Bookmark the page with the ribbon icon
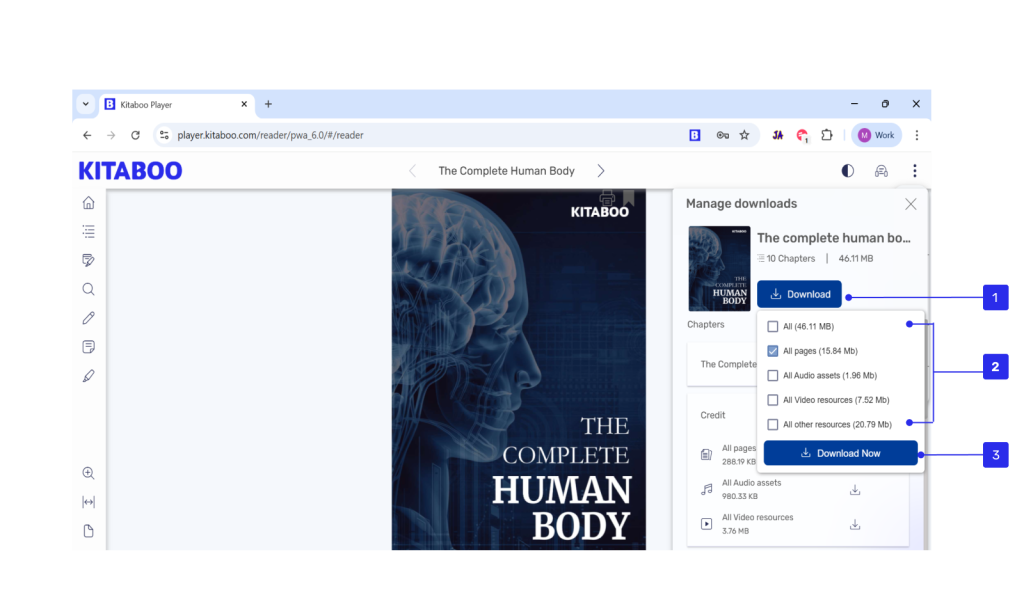Viewport: 1024px width, 595px height. (628, 197)
